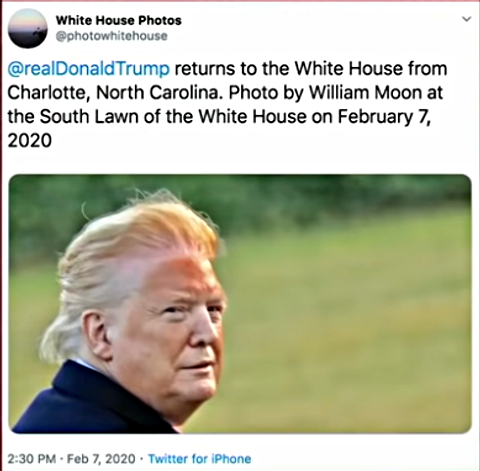
Task: Click the "Charlotte, North Carolina" text
Action: [x=113, y=93]
